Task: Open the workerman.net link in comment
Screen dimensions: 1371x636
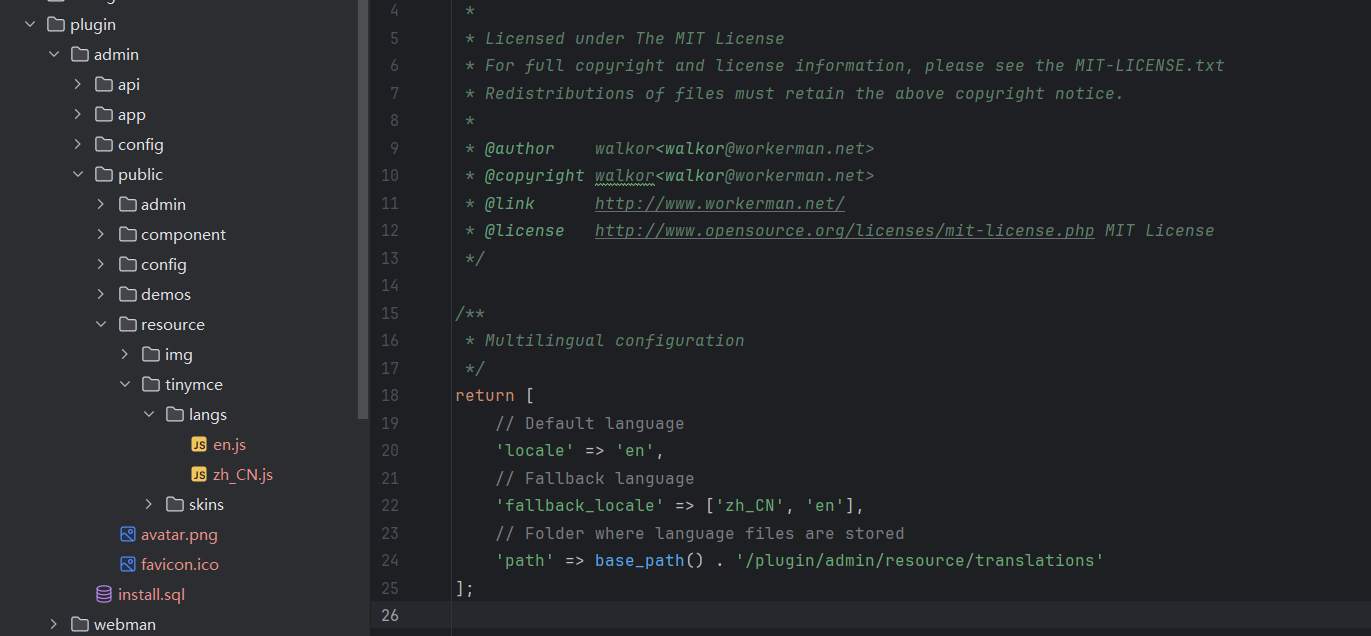Action: click(719, 203)
